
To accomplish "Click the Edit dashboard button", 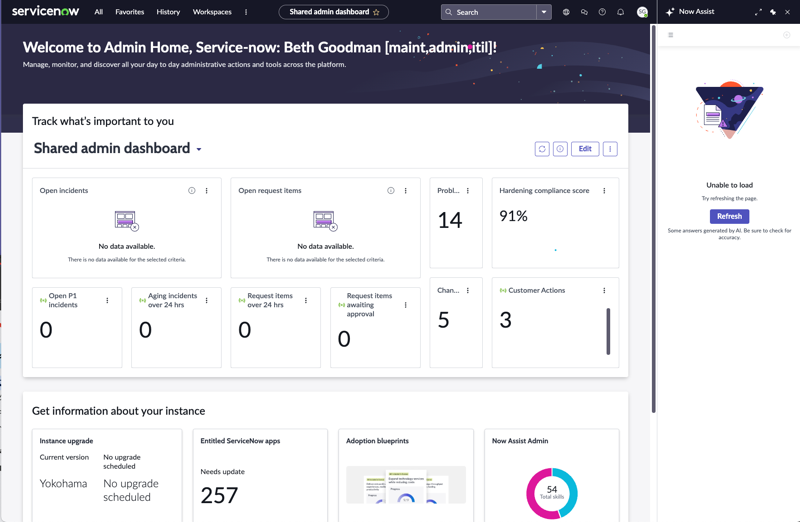I will click(585, 149).
